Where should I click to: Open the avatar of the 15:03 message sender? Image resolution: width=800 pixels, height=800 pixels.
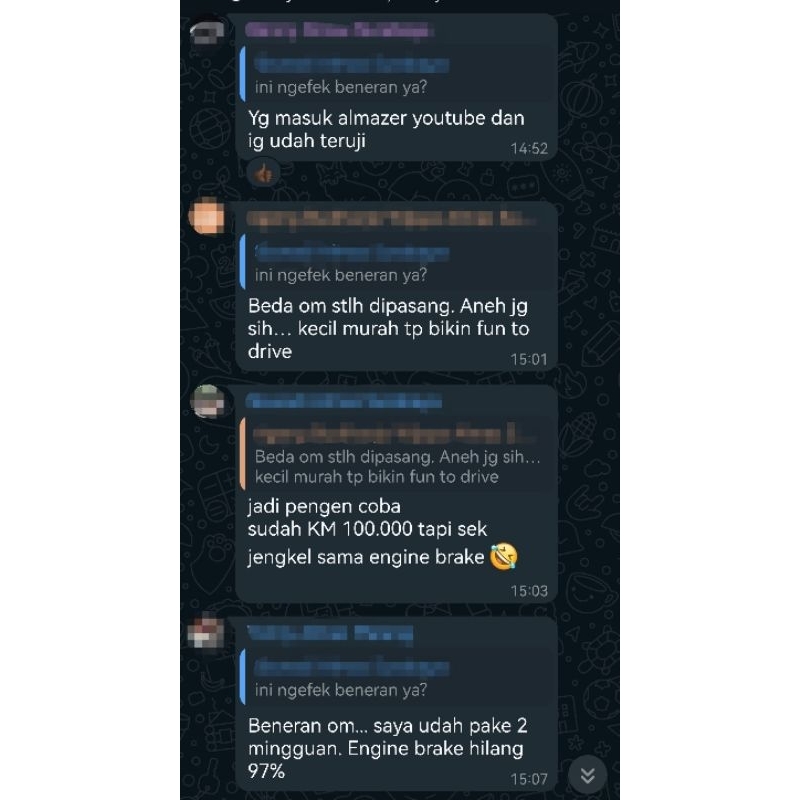point(207,402)
